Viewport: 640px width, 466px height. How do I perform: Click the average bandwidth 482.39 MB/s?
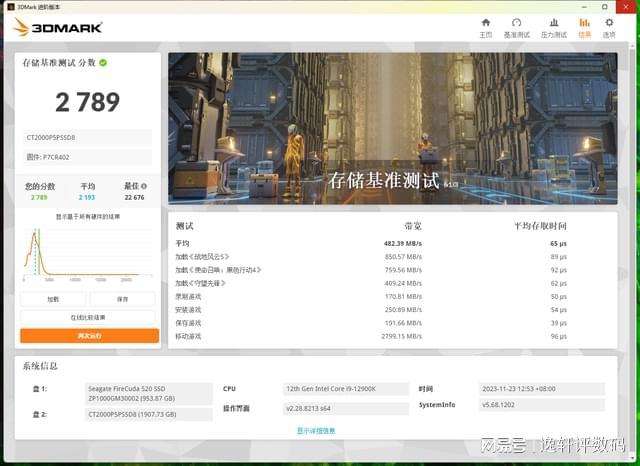403,244
